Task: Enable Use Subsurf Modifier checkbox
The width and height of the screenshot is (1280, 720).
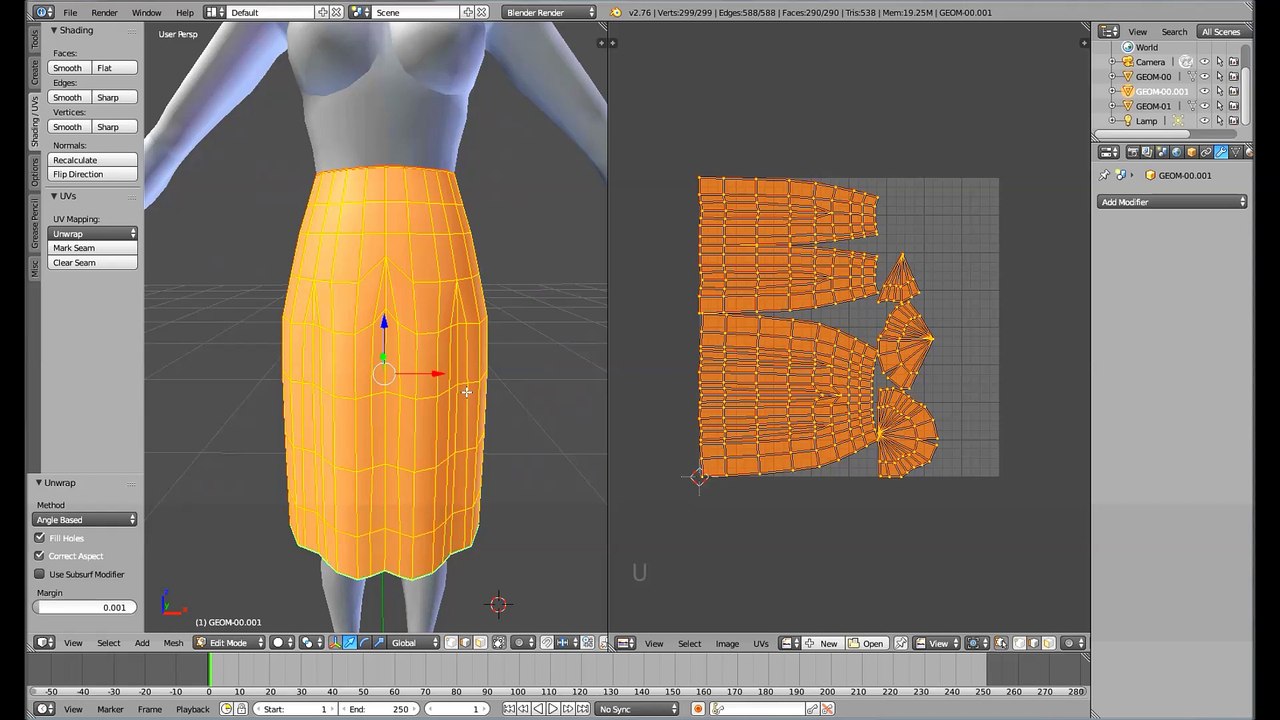Action: coord(40,574)
